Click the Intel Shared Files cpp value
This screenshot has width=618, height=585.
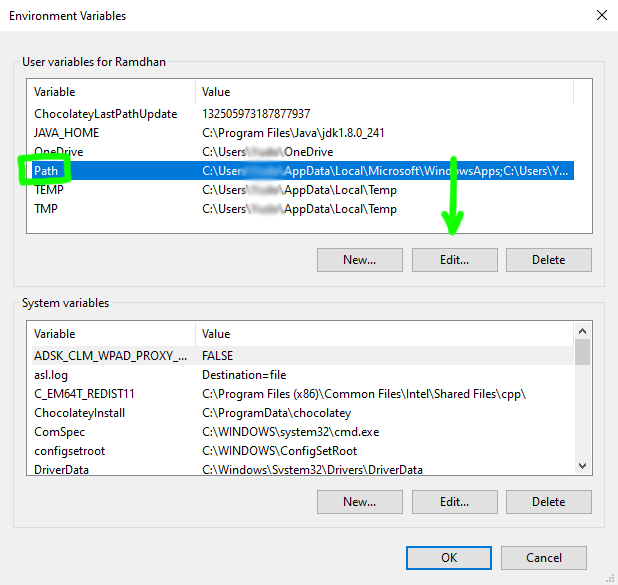point(364,394)
